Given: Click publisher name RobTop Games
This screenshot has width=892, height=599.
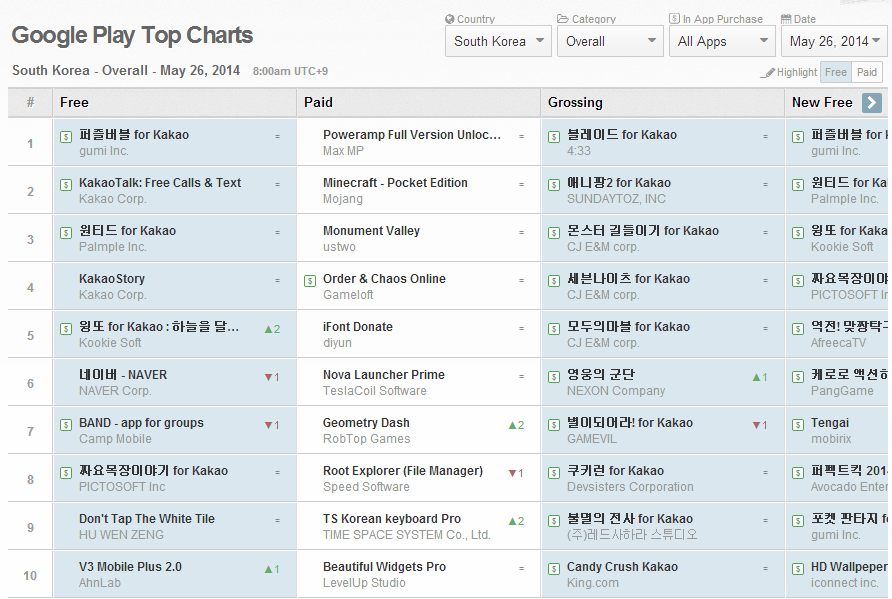Looking at the screenshot, I should point(366,439).
